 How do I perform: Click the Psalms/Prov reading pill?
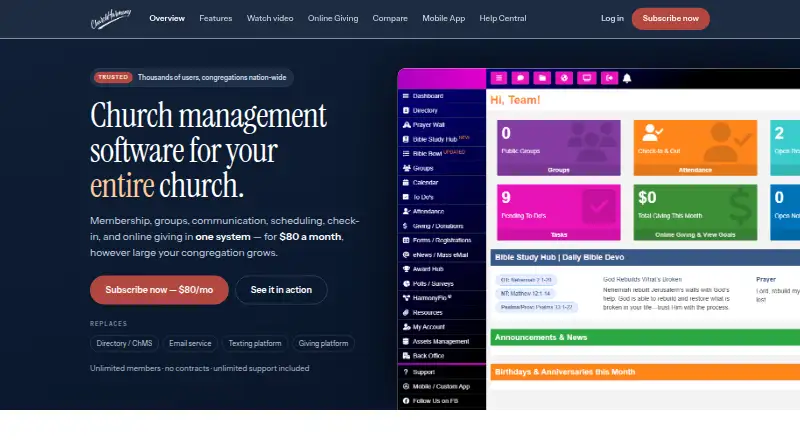tap(536, 307)
